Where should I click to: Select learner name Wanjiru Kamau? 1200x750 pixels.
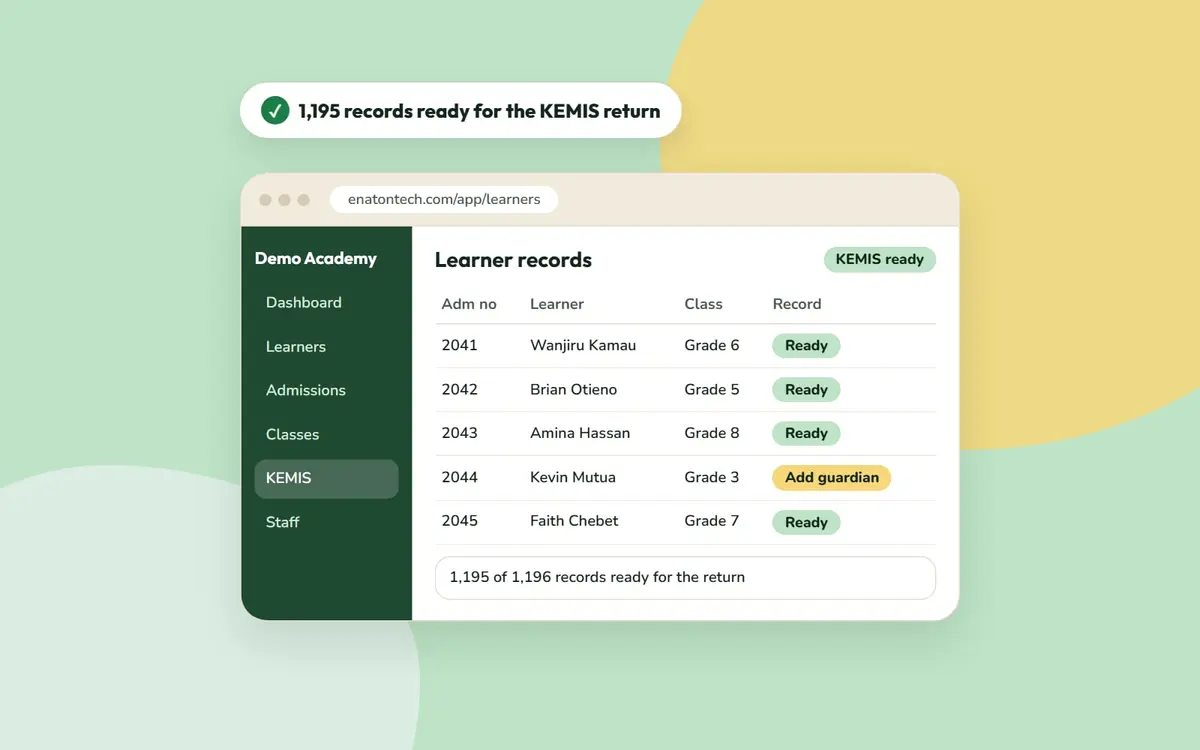pos(583,345)
